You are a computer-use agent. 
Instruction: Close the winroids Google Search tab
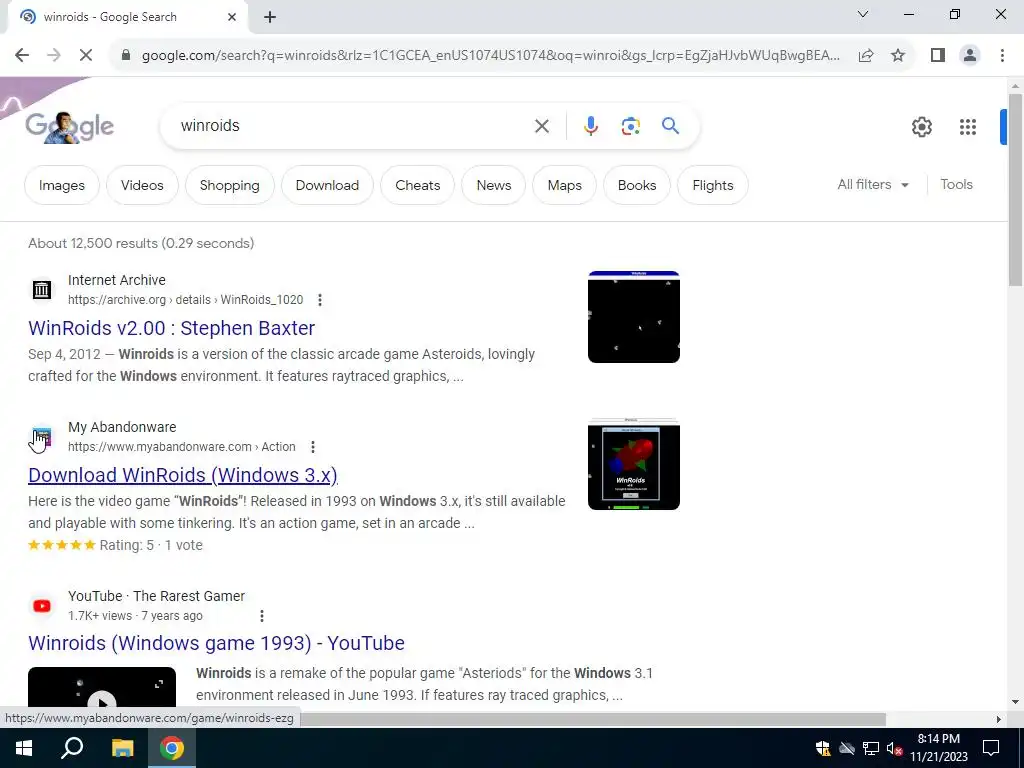[232, 17]
